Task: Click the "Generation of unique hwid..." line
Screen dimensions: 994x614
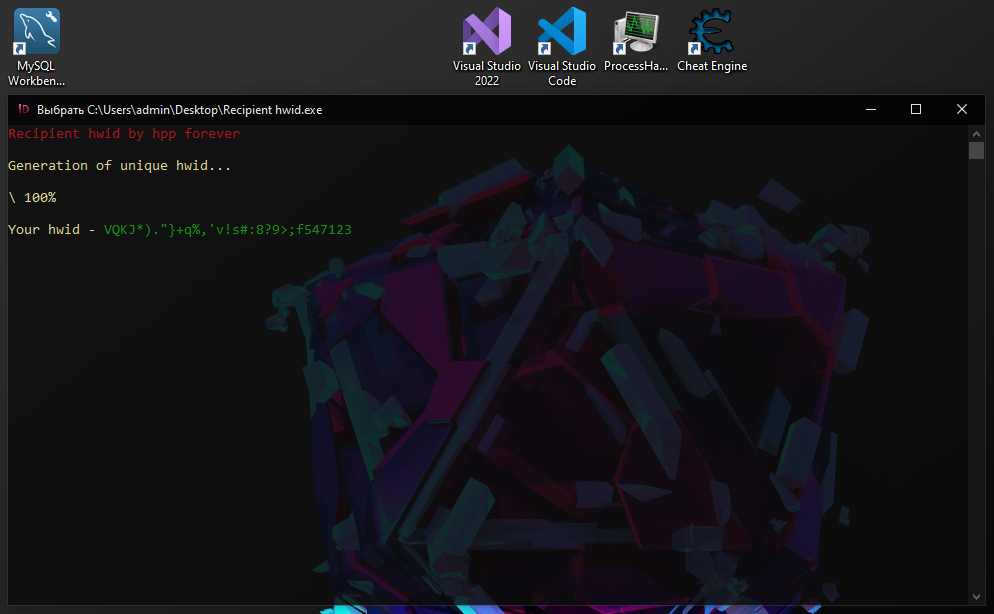Action: tap(119, 166)
